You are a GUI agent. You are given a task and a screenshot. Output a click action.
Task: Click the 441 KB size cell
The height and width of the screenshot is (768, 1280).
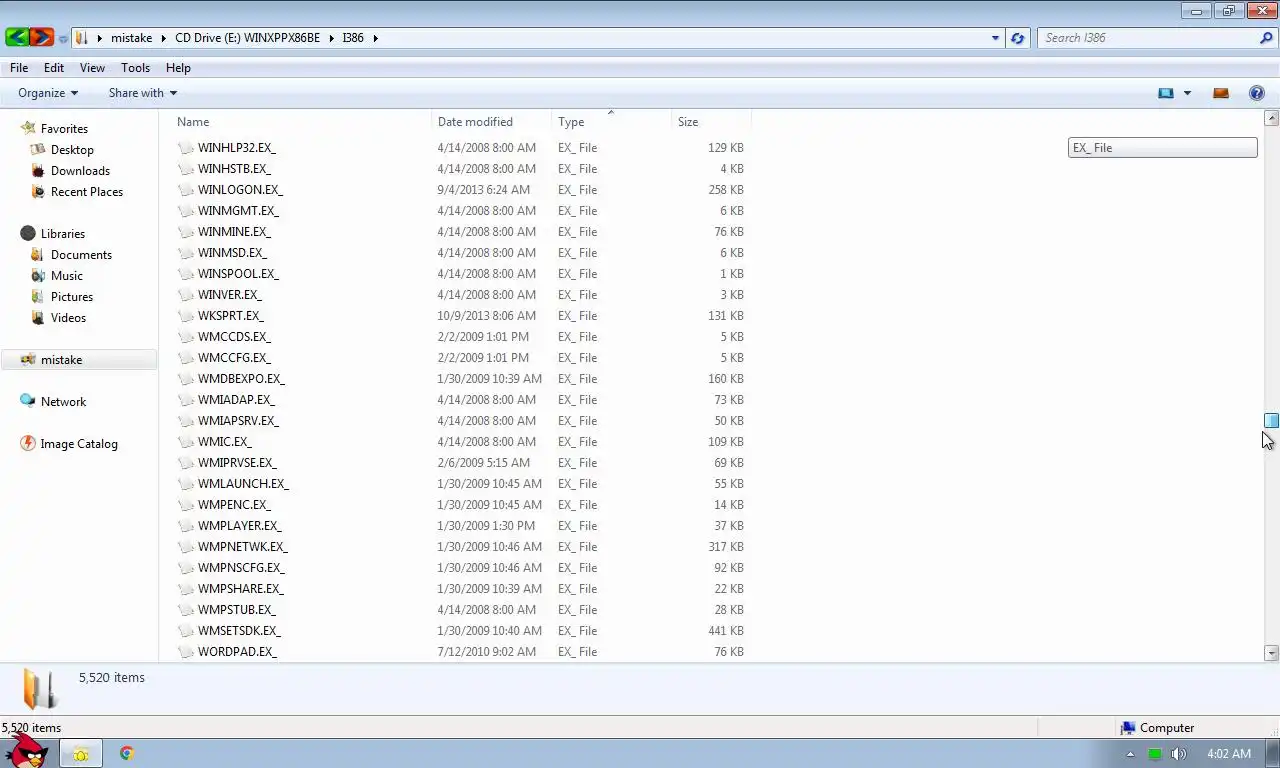click(725, 631)
